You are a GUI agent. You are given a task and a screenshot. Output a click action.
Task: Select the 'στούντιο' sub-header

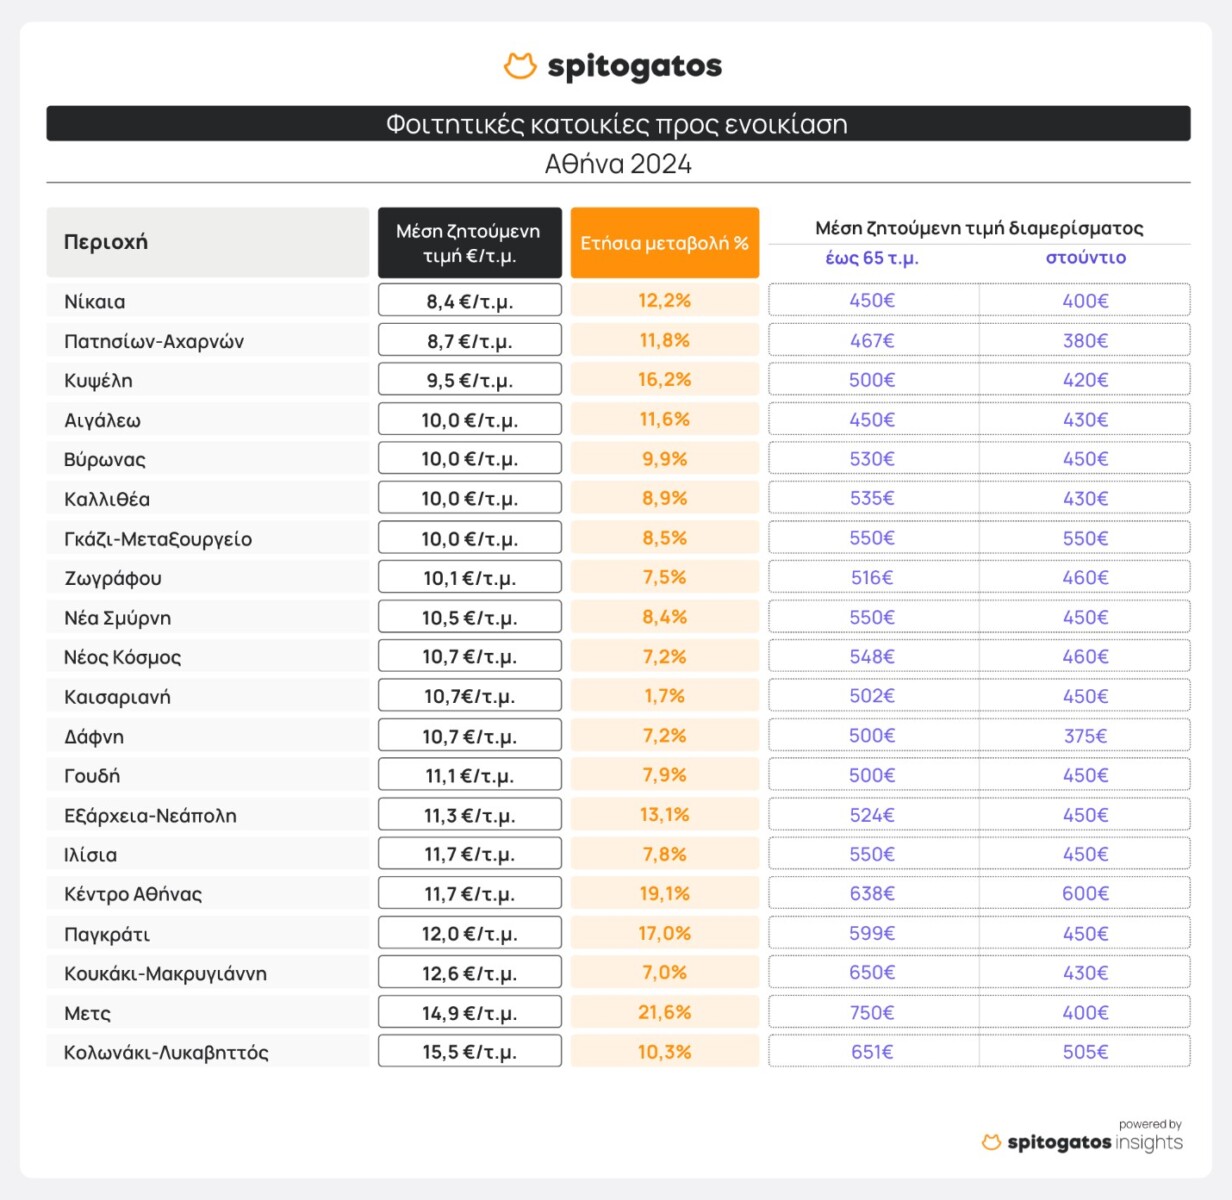tap(1085, 258)
